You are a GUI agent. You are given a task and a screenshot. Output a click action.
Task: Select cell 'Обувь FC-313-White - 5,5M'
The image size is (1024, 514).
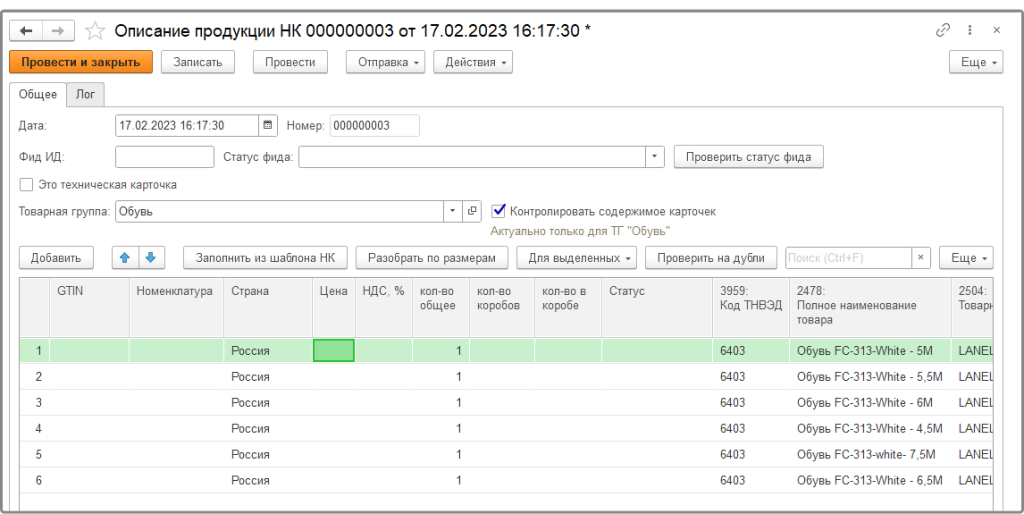[x=870, y=377]
